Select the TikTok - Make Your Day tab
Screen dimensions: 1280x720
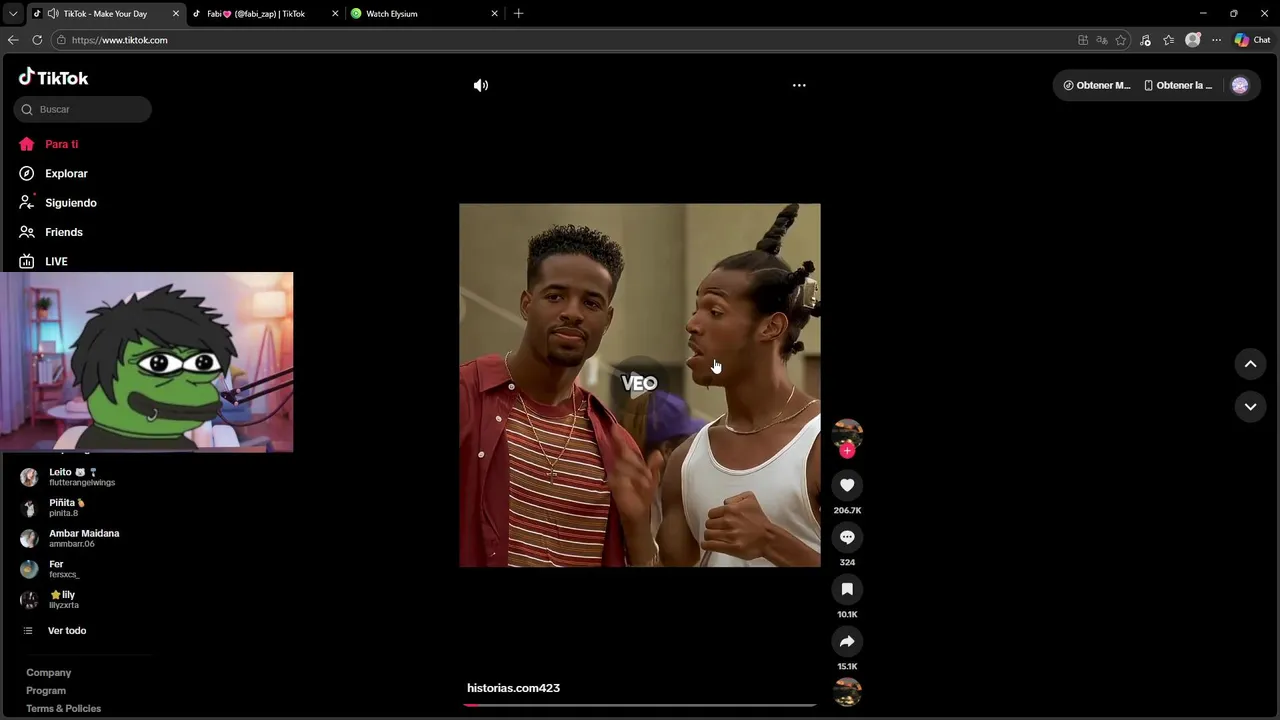[x=105, y=14]
